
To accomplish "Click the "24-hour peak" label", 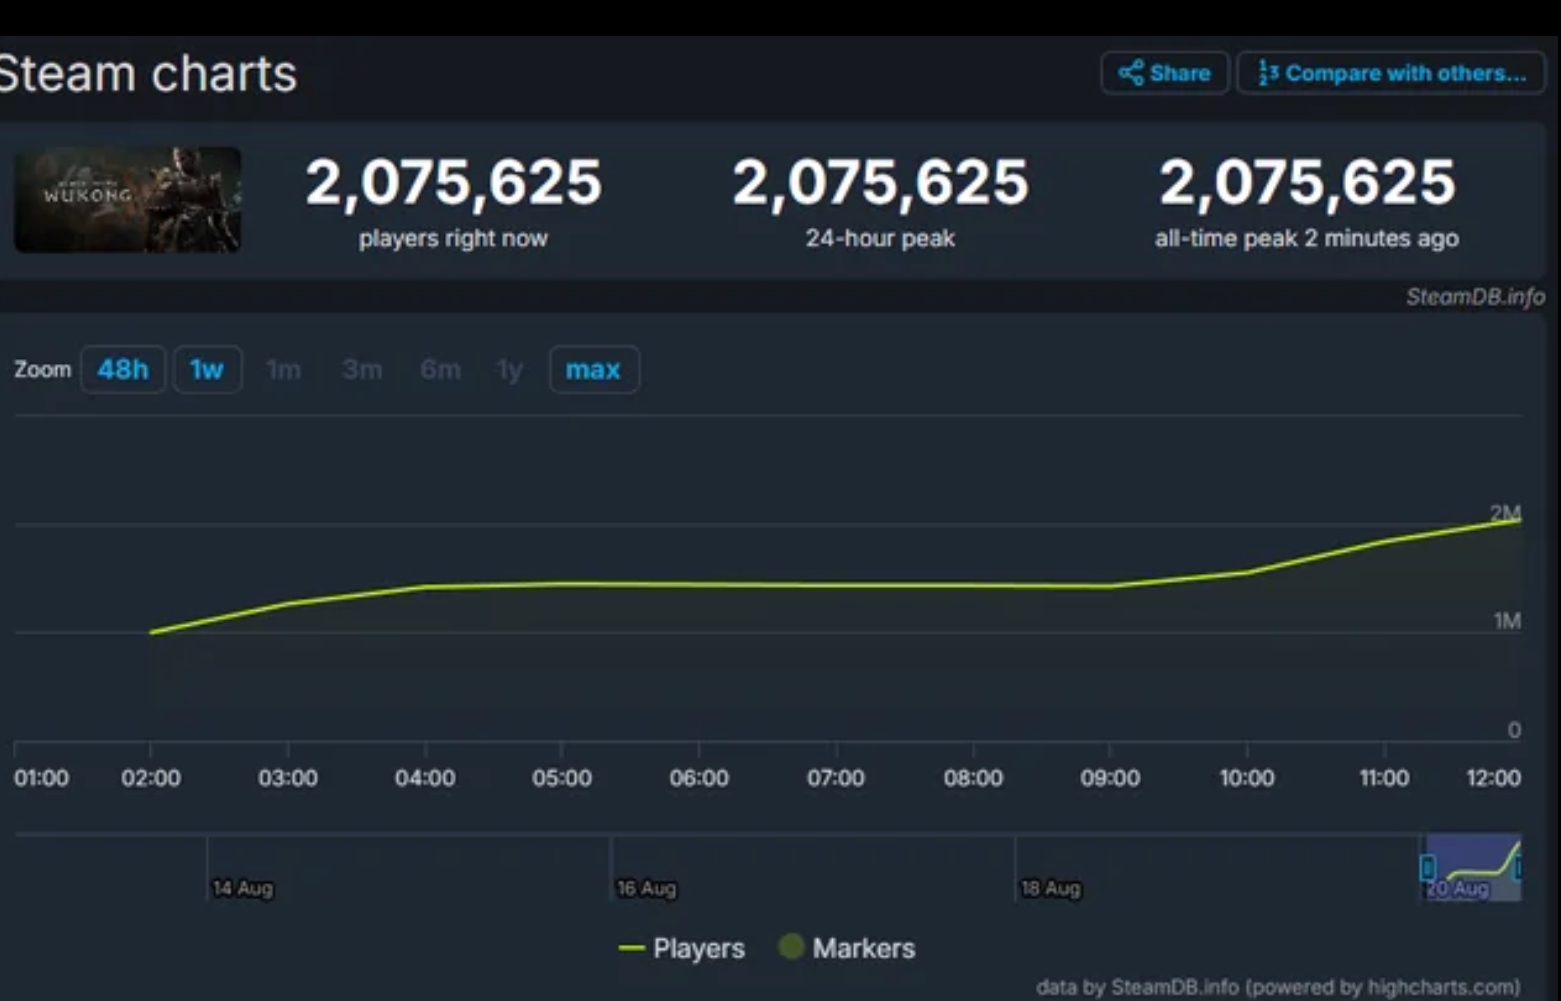I will click(881, 238).
